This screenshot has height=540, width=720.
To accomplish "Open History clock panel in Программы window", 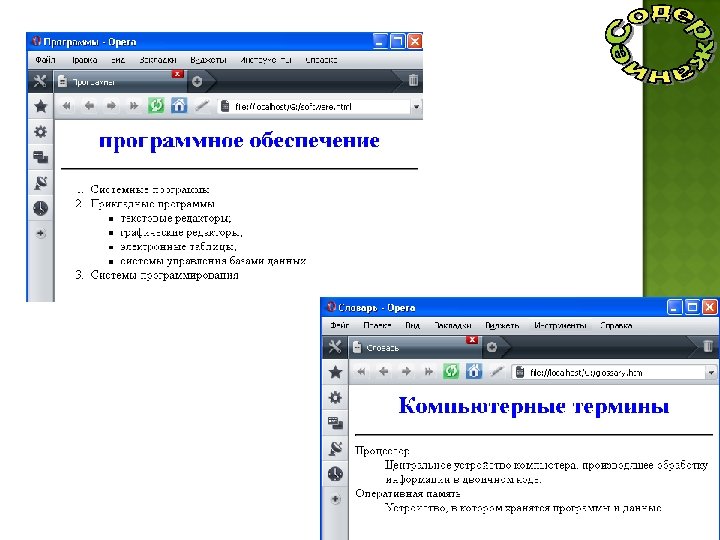I will [40, 208].
